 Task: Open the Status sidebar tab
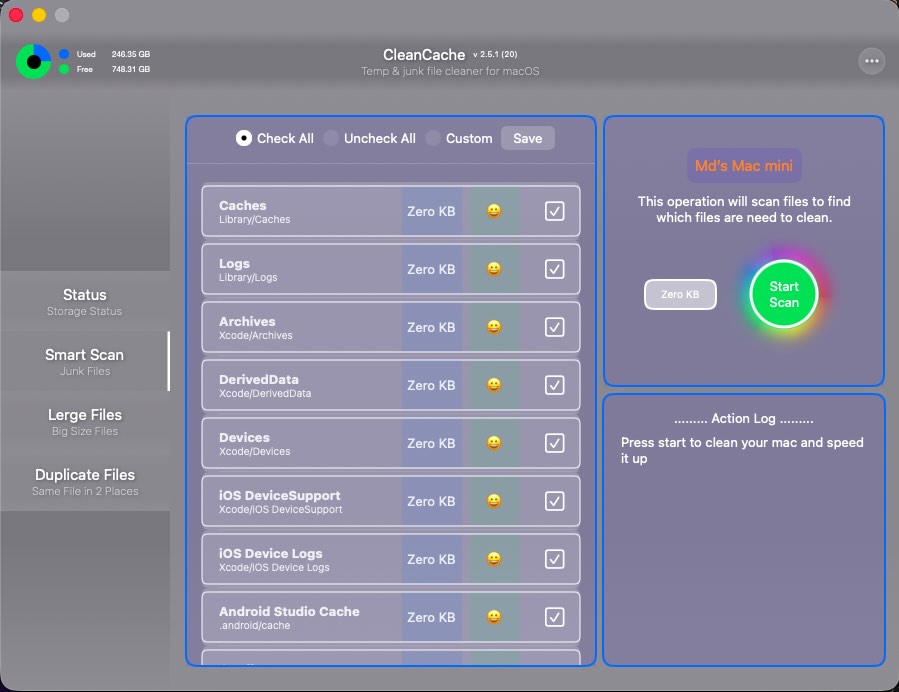85,302
